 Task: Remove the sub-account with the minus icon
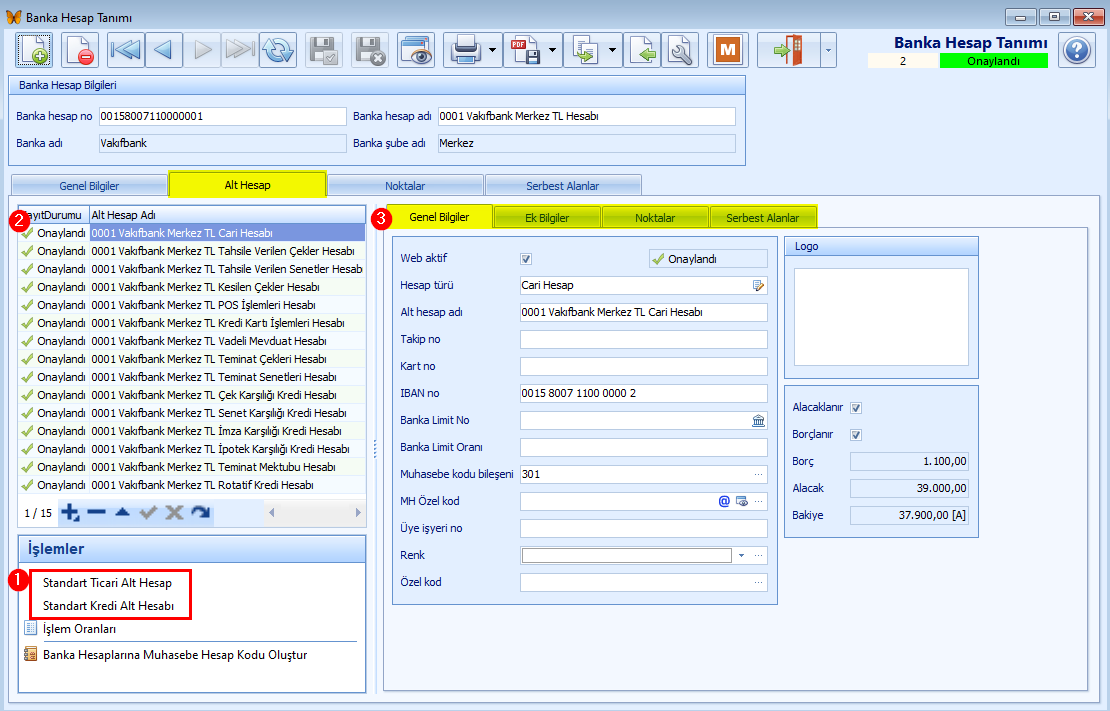(96, 512)
